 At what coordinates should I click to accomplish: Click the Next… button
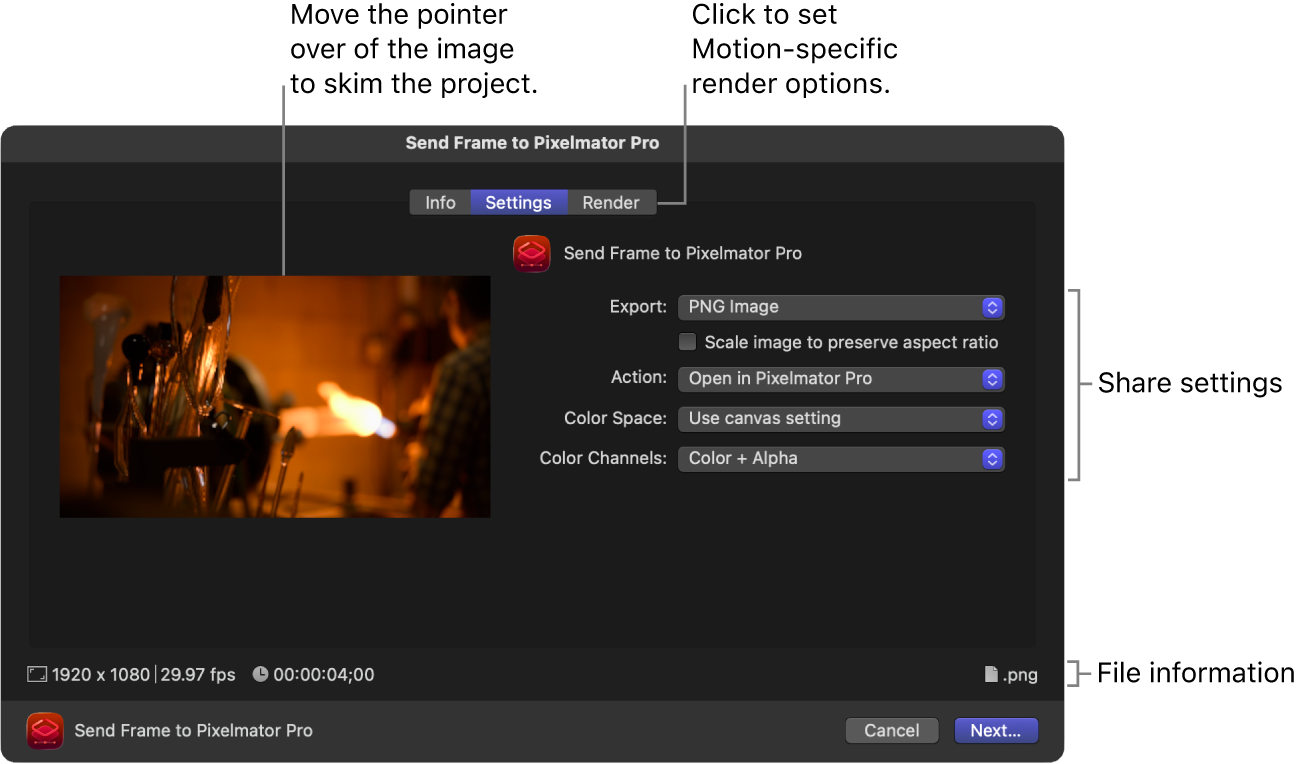pyautogui.click(x=996, y=731)
